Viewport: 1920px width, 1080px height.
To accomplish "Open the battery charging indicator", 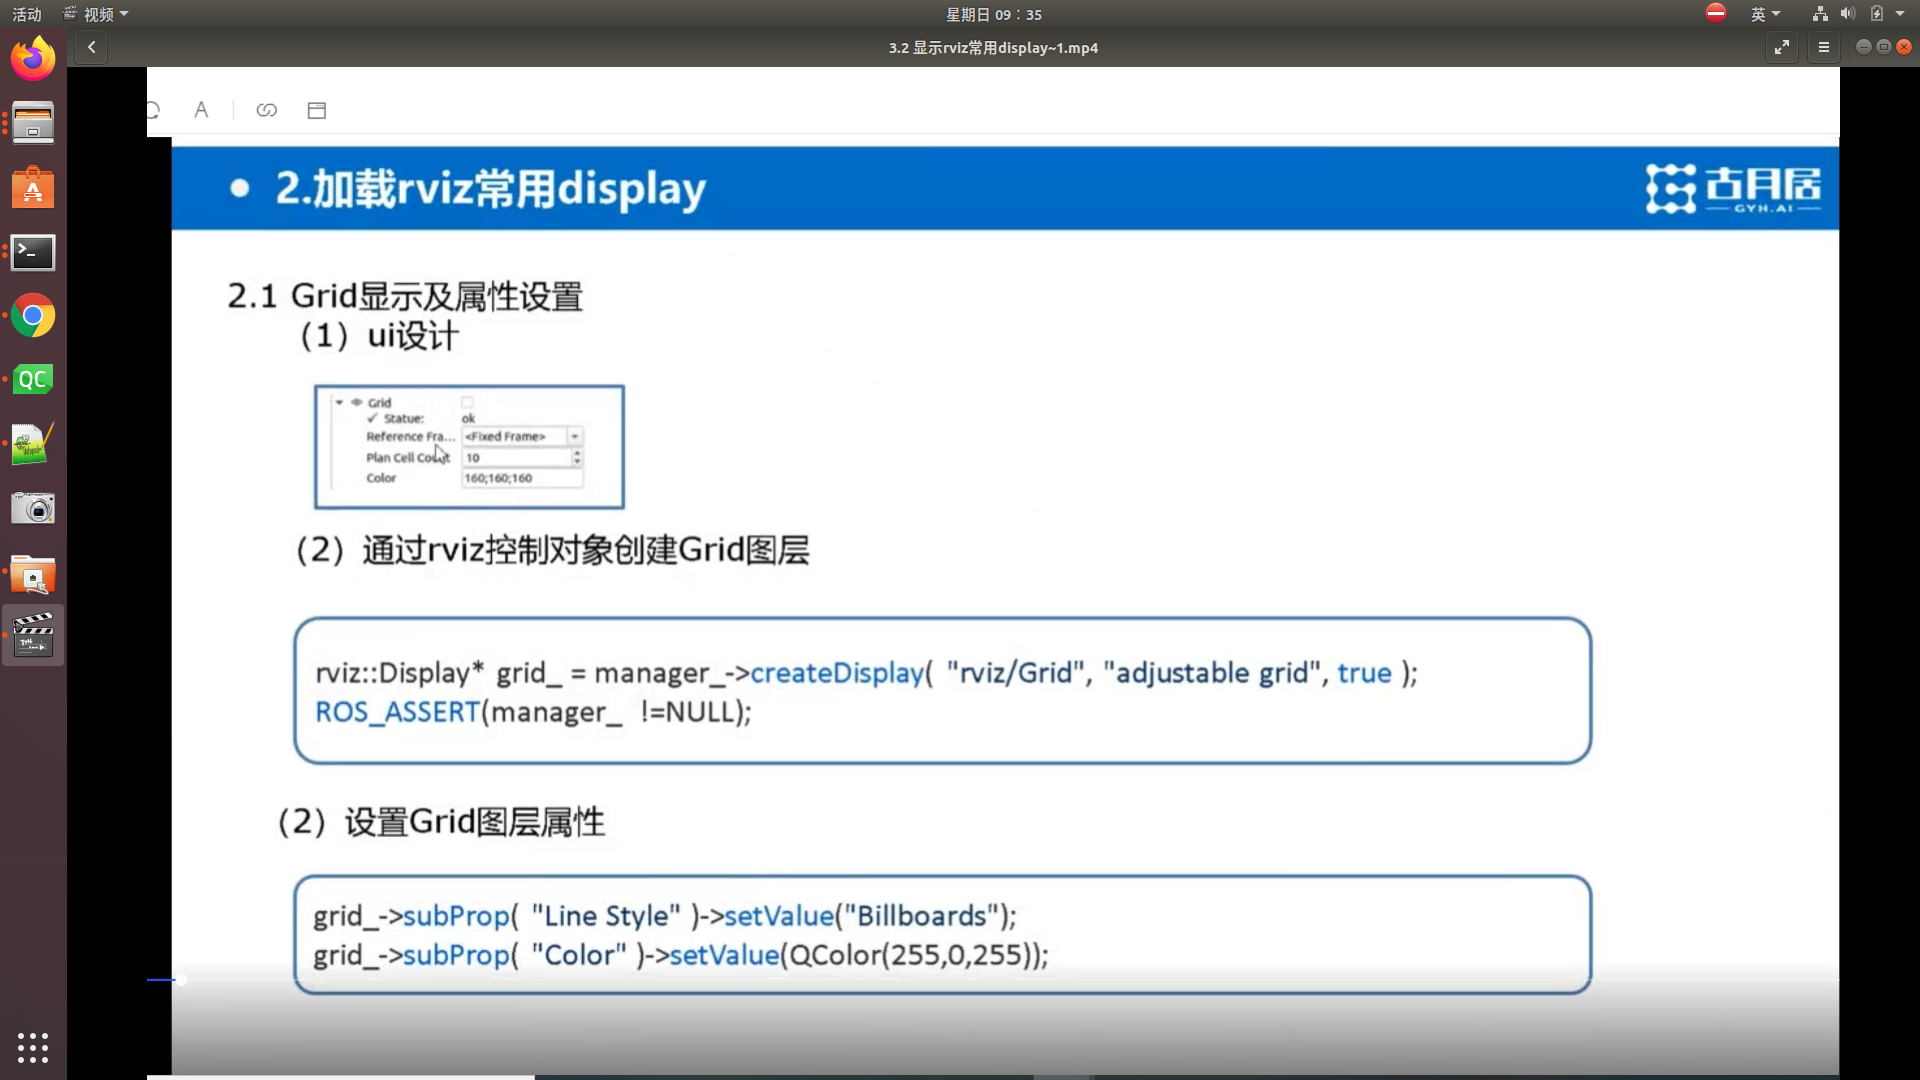I will coord(1877,14).
